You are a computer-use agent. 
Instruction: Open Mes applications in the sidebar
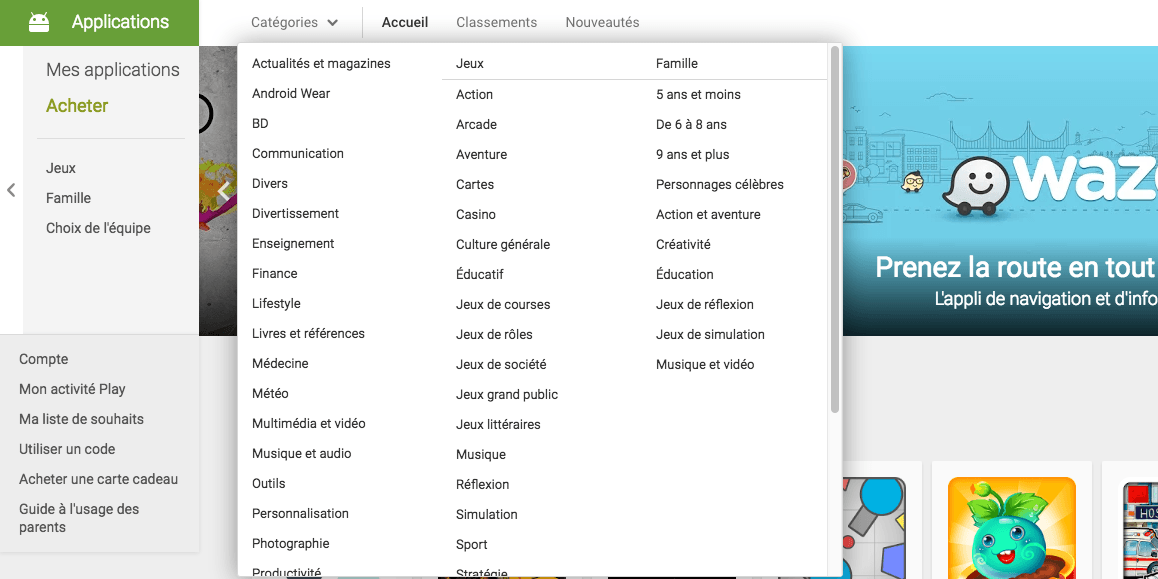pos(113,69)
